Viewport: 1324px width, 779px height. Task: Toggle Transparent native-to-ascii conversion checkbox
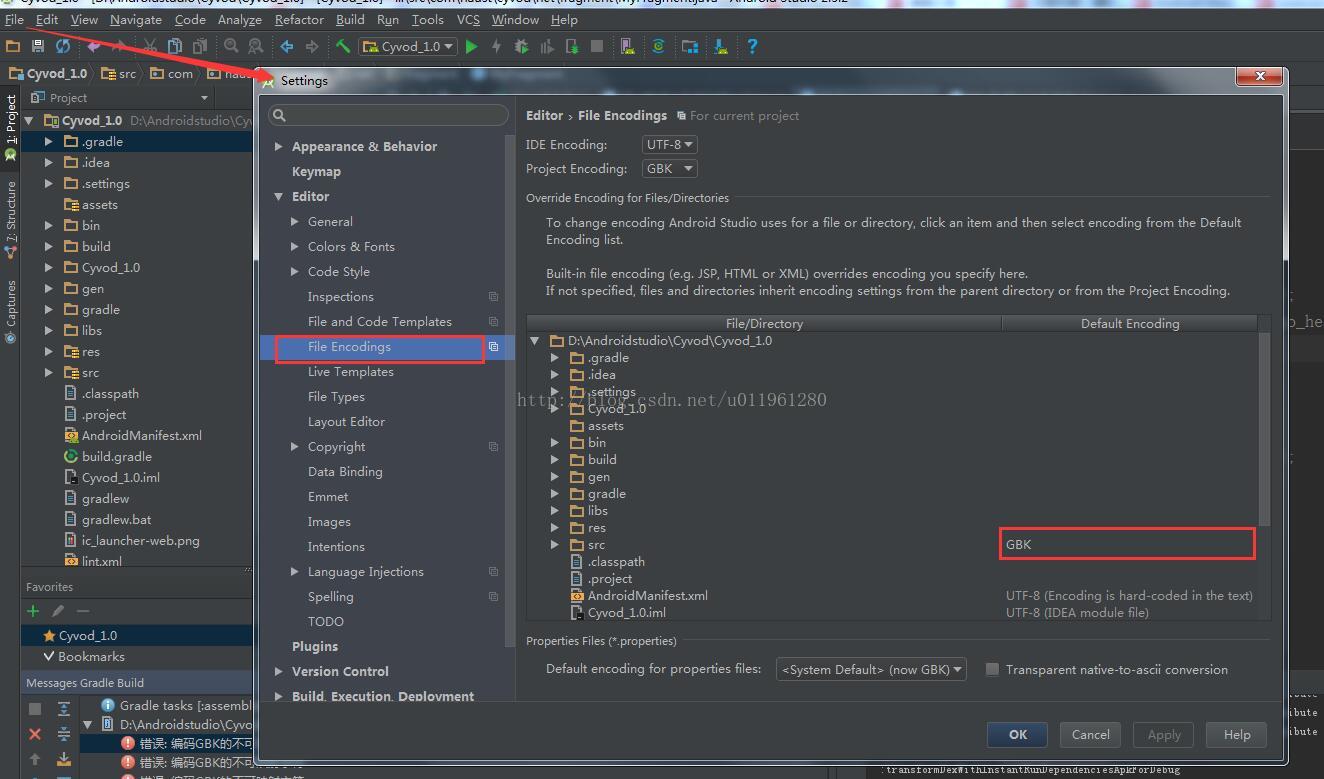[x=992, y=669]
